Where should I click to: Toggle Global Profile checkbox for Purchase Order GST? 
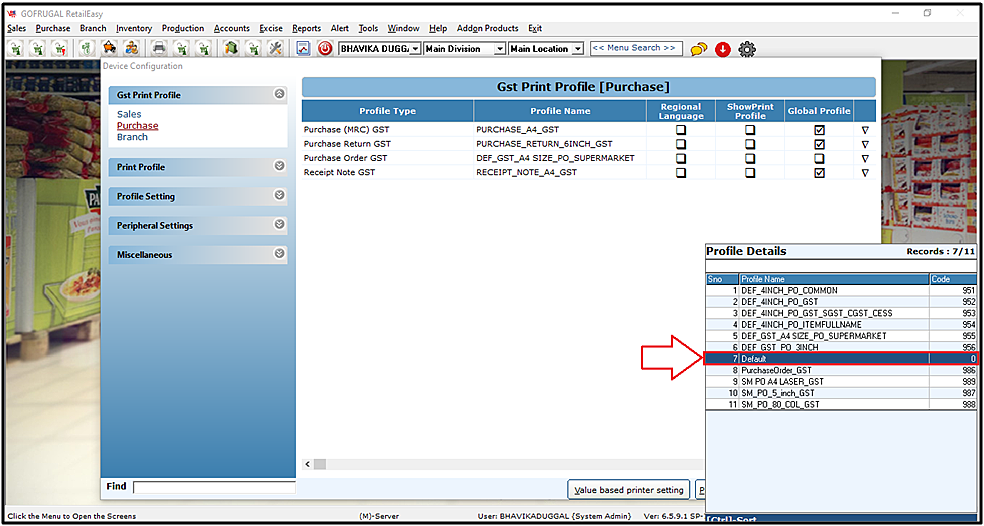pos(819,158)
